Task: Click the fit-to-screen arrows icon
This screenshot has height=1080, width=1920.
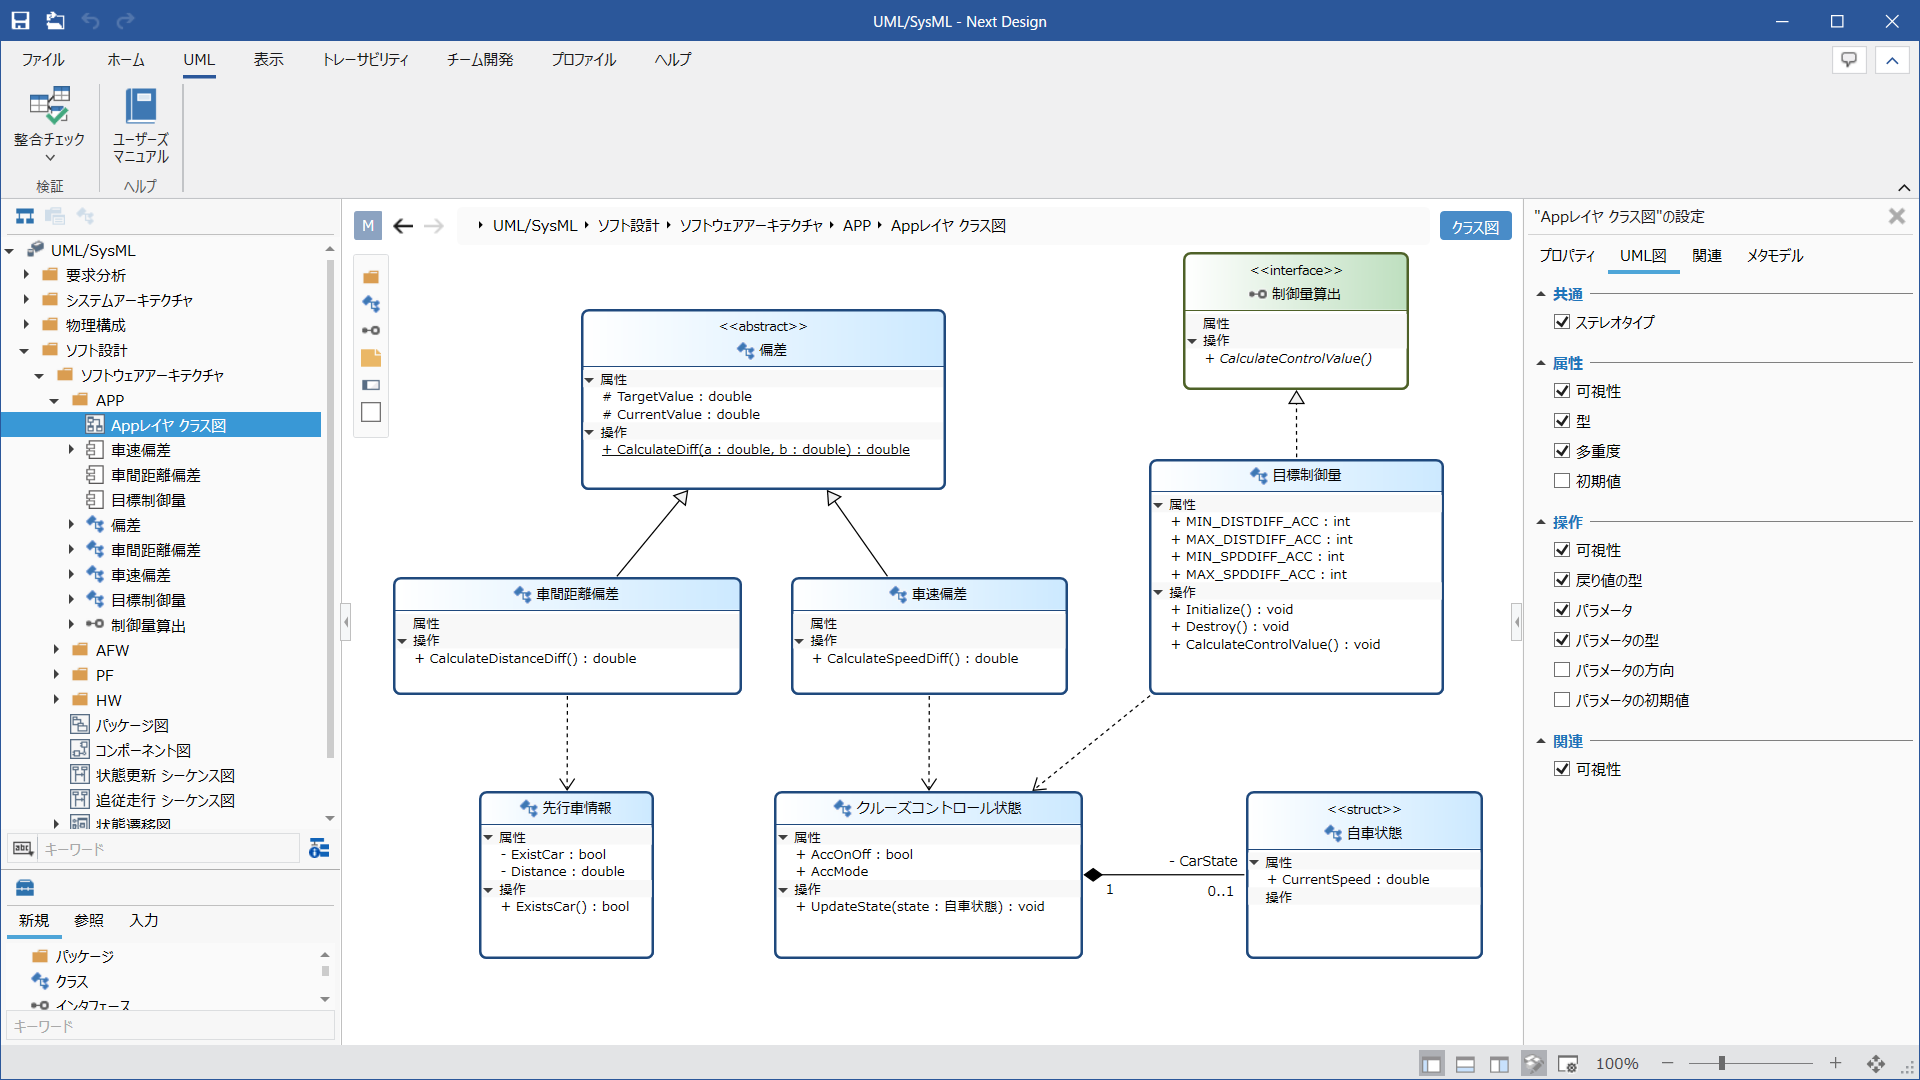Action: coord(1876,1064)
